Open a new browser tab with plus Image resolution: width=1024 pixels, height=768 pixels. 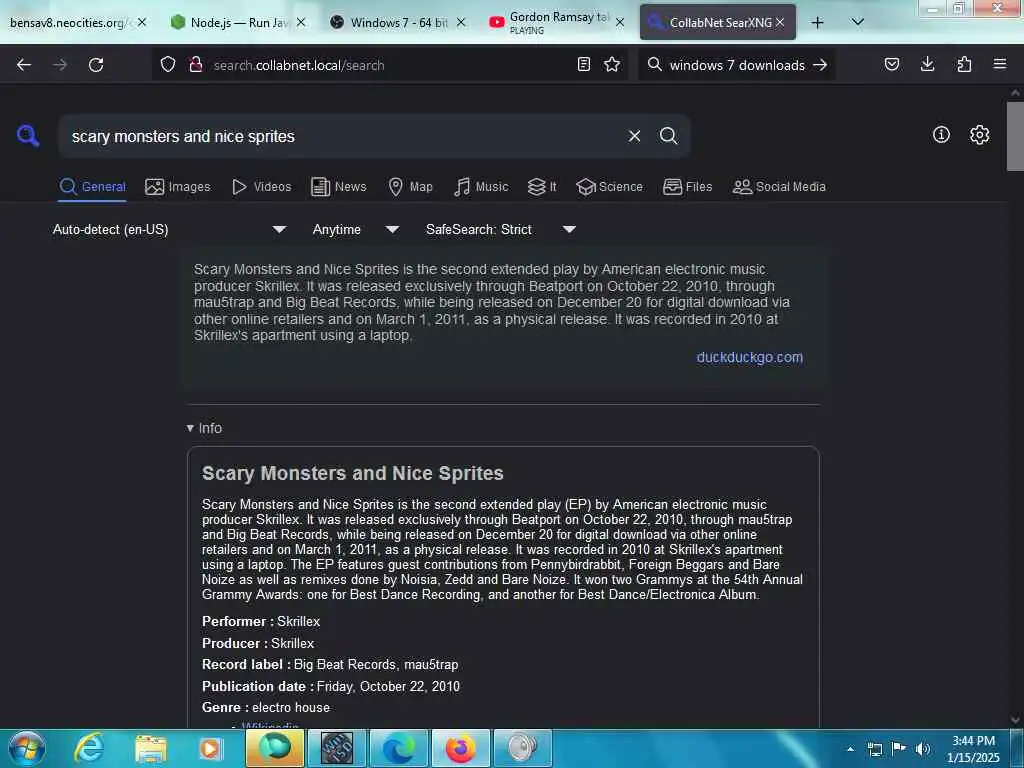[817, 22]
